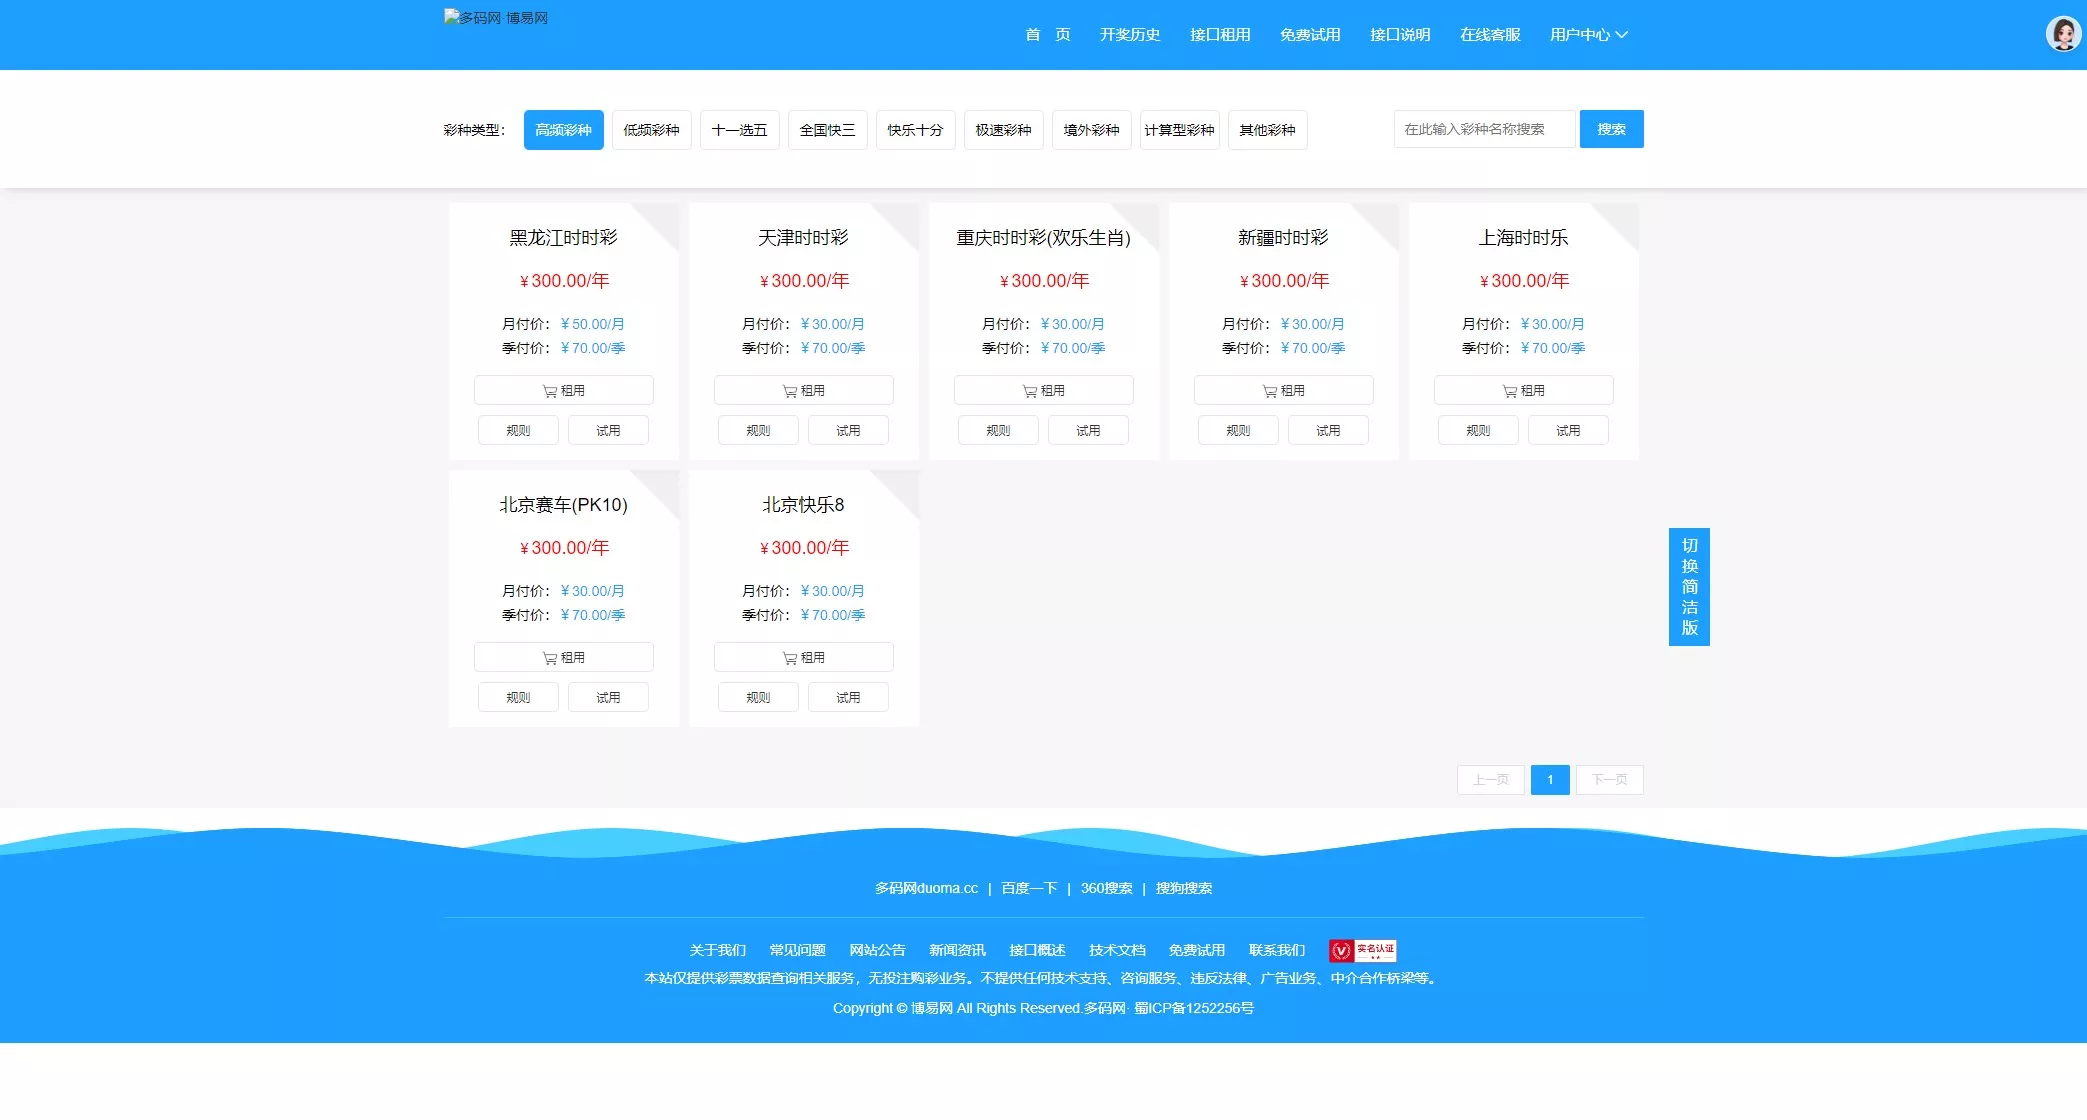Click the cart icon under 北京快乐8
This screenshot has height=1120, width=2087.
(x=790, y=657)
